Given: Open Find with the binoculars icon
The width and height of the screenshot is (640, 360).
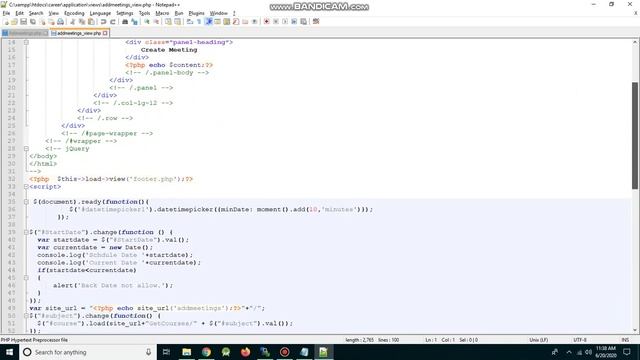Looking at the screenshot, I should 125,21.
